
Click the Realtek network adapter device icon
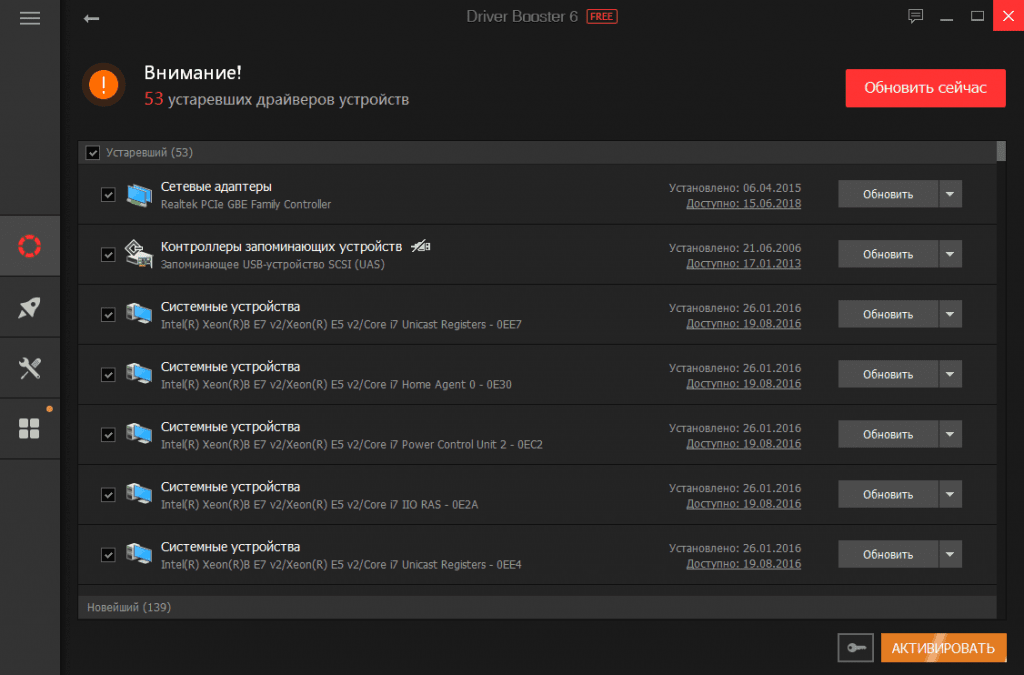click(139, 195)
